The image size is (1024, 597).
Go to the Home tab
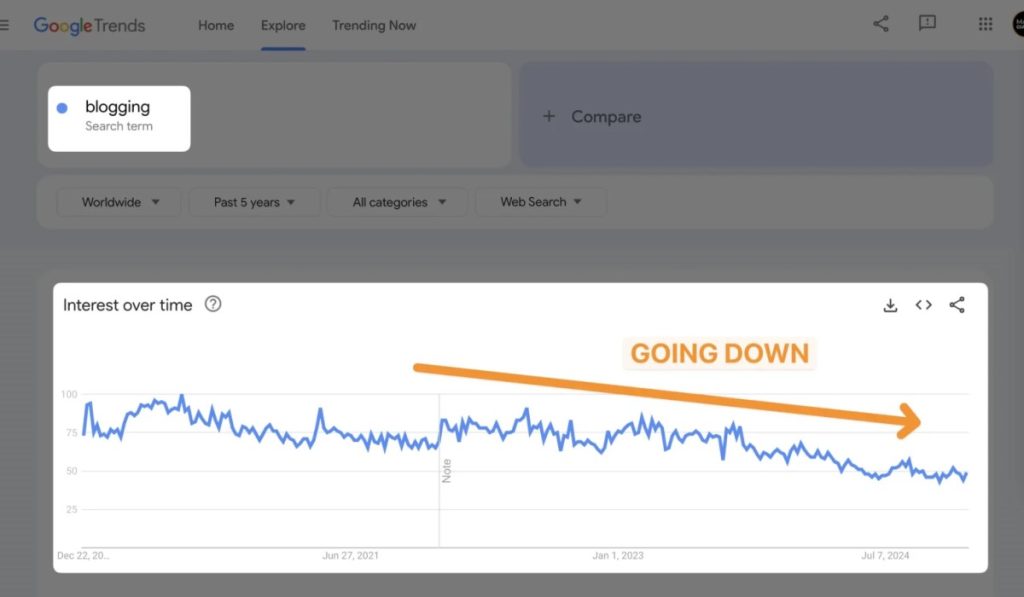pos(216,25)
